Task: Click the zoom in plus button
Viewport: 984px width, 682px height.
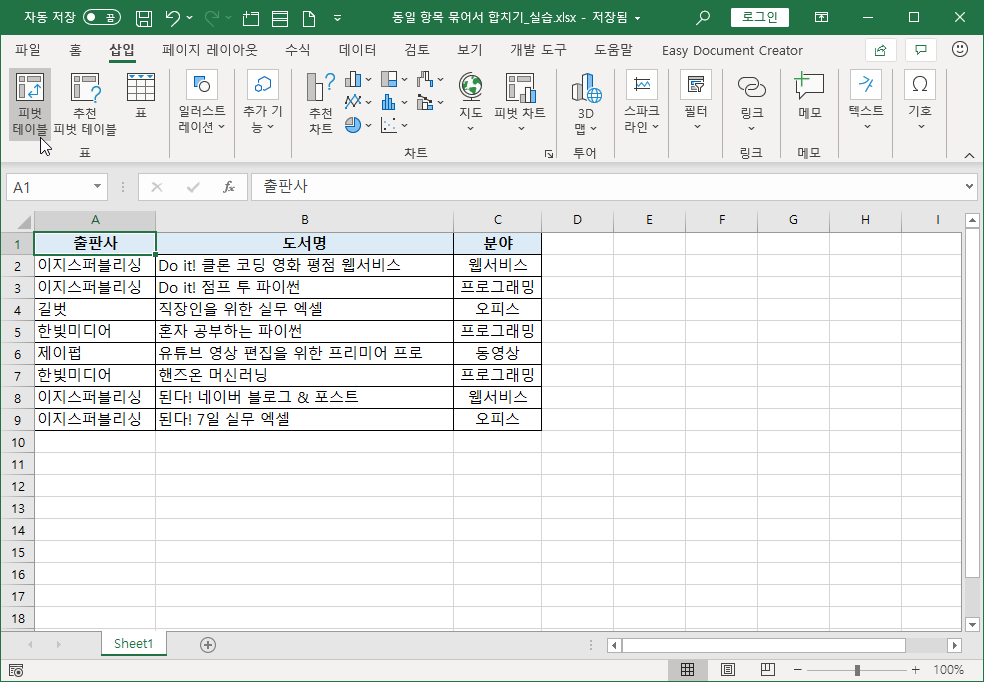Action: [916, 670]
